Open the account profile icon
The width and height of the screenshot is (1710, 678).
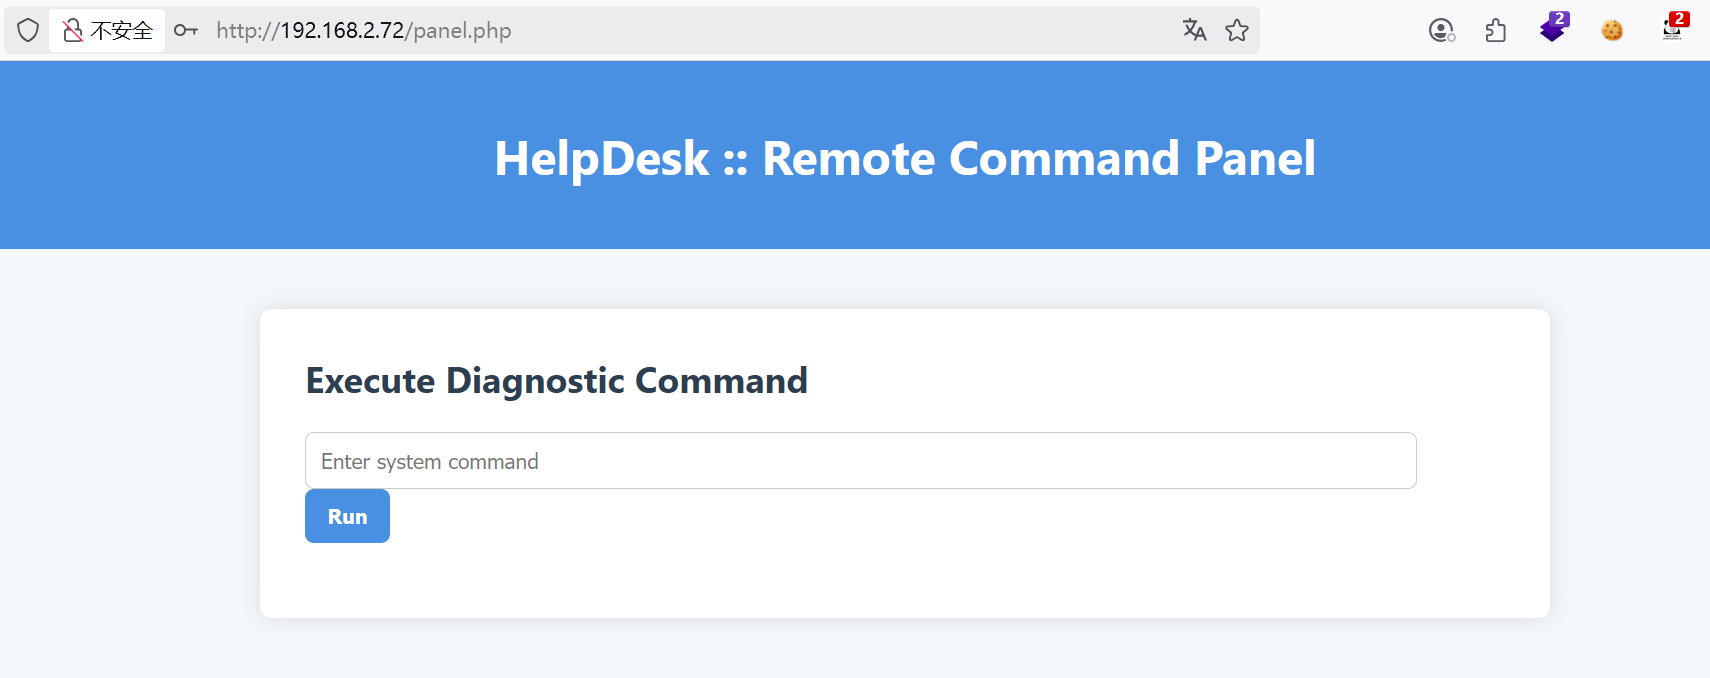click(x=1441, y=30)
